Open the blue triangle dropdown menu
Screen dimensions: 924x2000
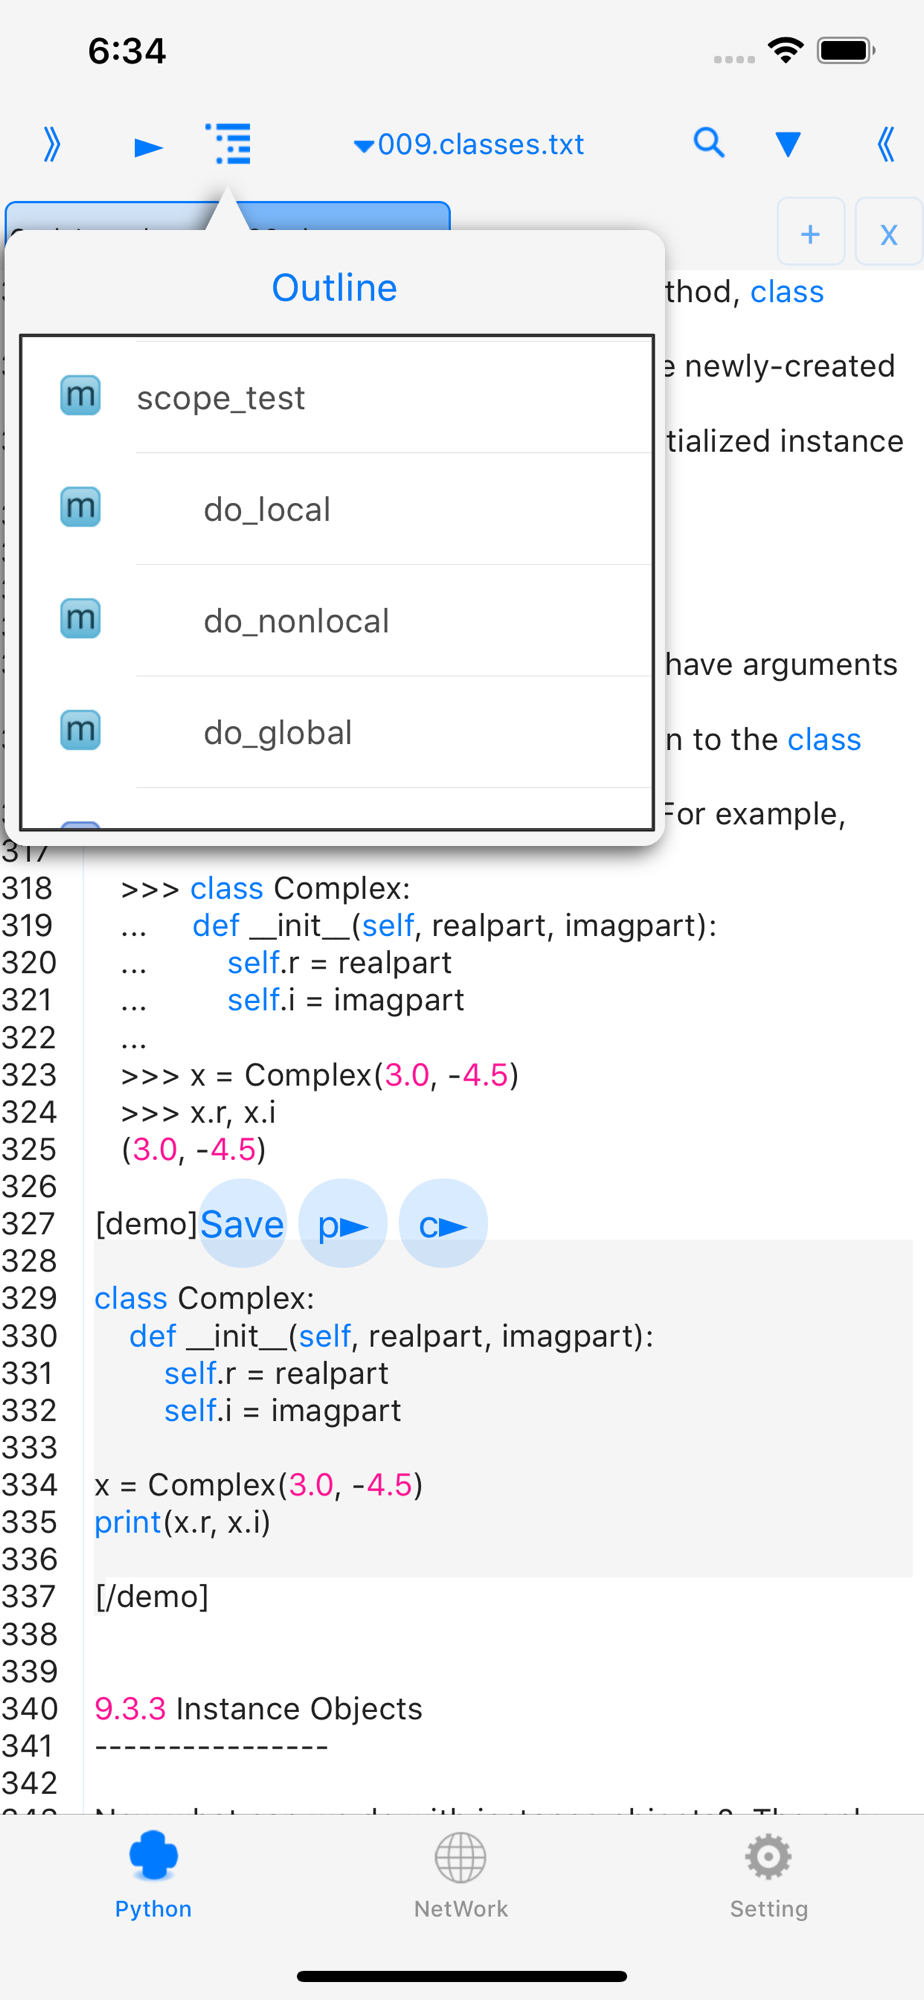tap(788, 145)
